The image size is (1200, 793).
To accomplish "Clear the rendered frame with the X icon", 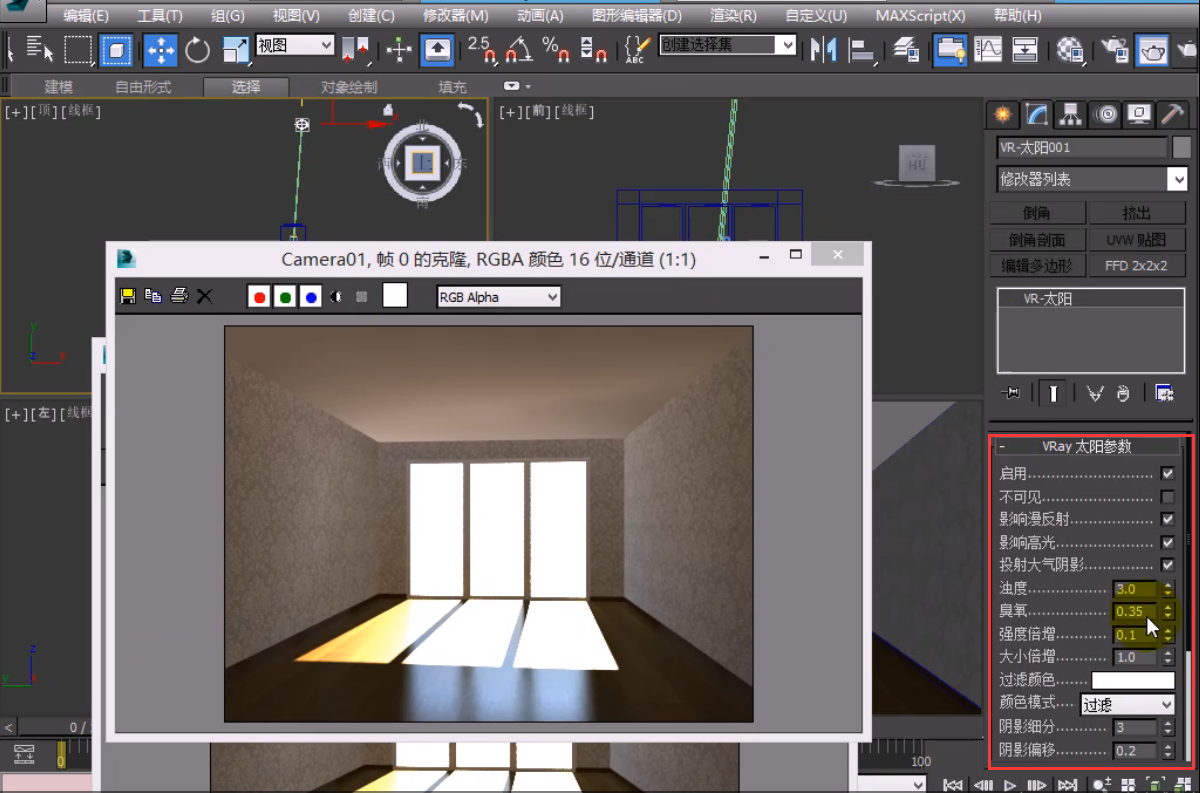I will point(204,296).
